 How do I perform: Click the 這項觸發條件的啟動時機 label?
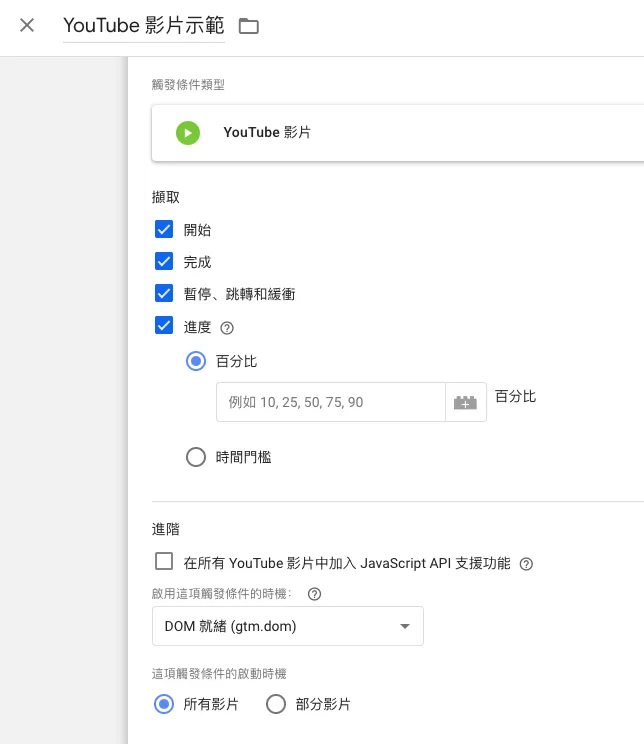pyautogui.click(x=219, y=674)
